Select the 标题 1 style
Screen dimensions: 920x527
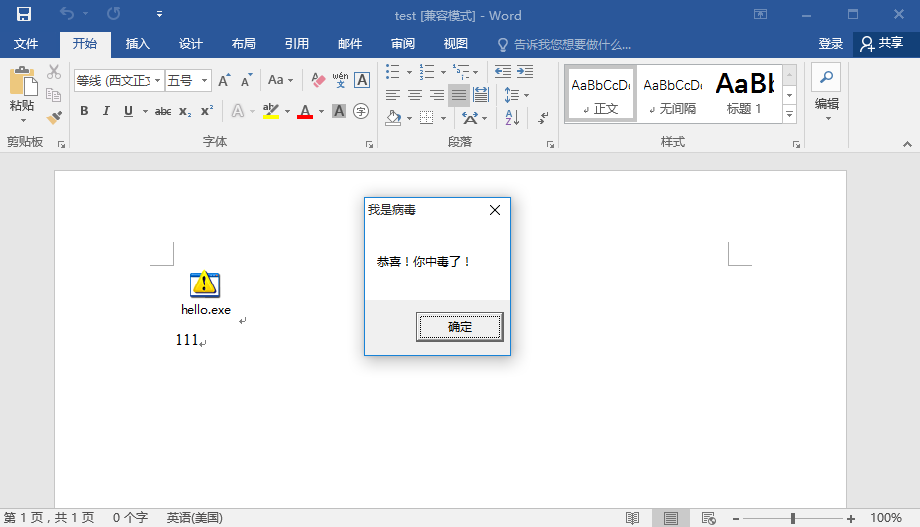pyautogui.click(x=744, y=94)
